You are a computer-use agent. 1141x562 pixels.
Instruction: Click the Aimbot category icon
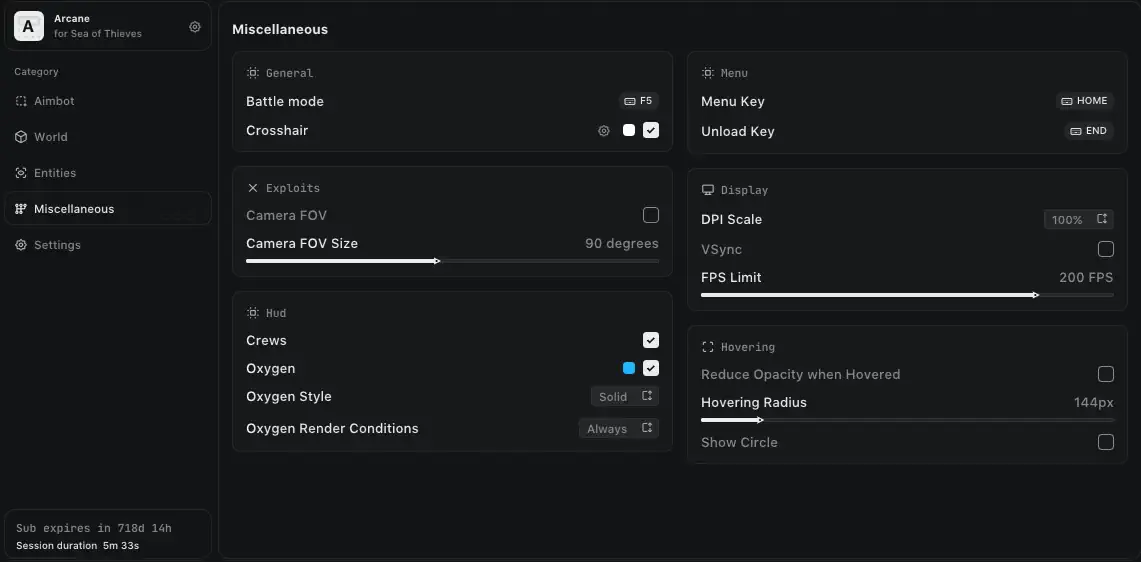[x=21, y=101]
